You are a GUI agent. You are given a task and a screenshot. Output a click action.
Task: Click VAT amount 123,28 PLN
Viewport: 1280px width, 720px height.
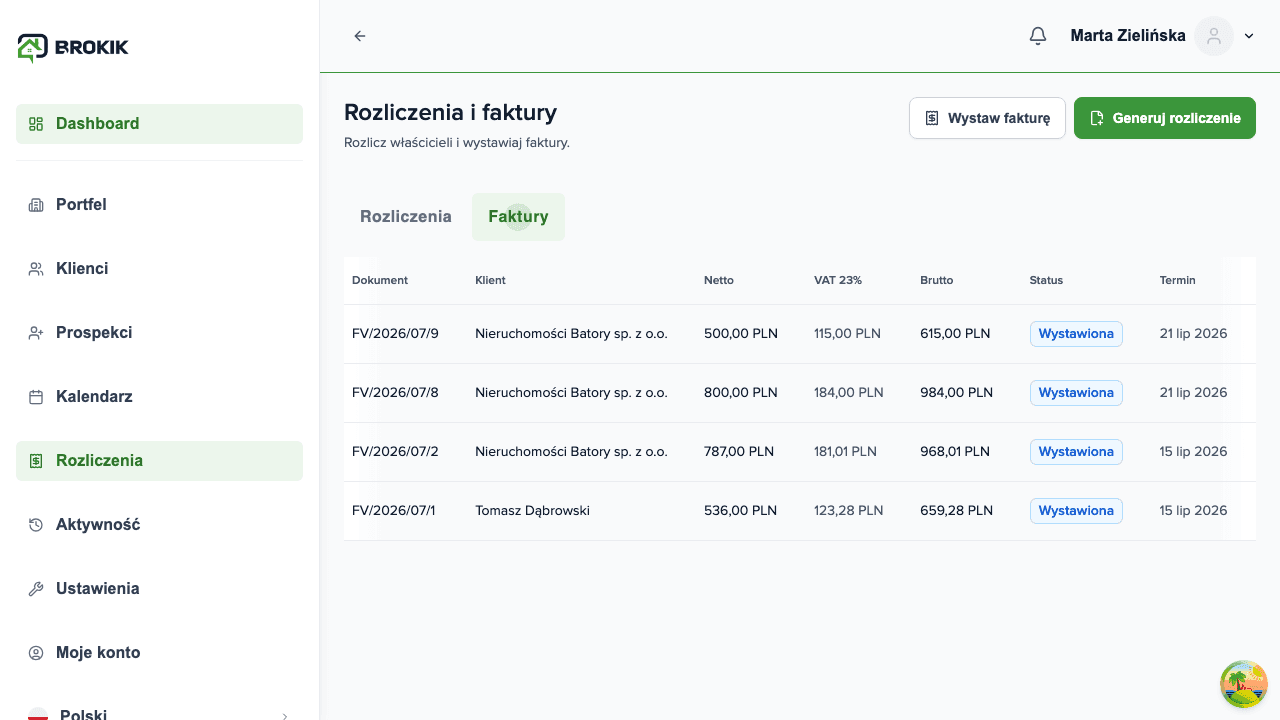click(x=849, y=511)
